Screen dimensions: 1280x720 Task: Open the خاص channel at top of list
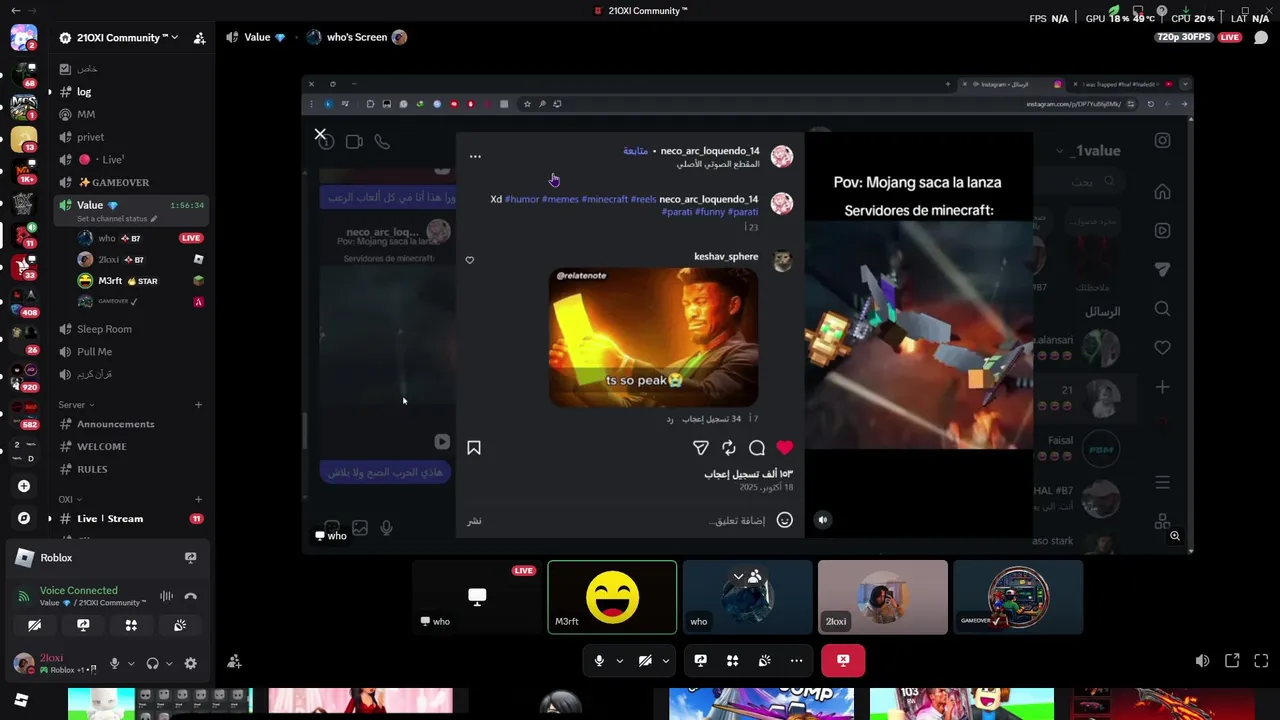[131, 69]
